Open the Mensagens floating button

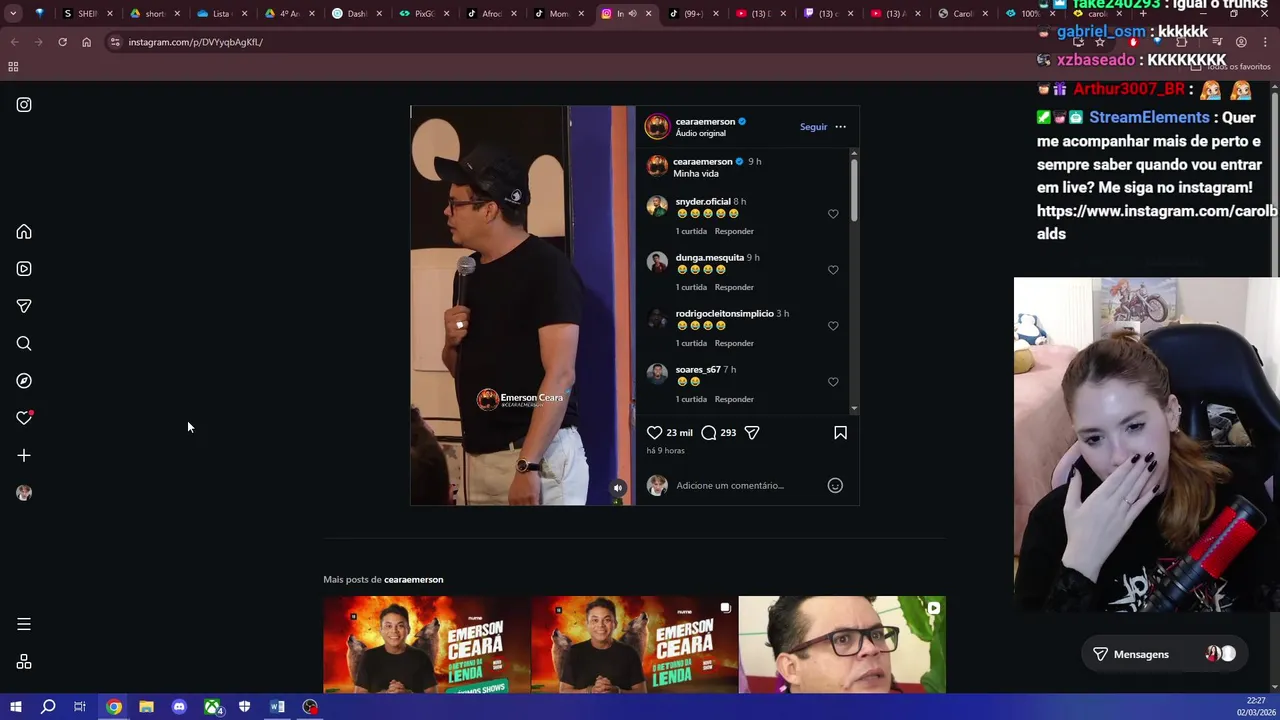pyautogui.click(x=1165, y=654)
